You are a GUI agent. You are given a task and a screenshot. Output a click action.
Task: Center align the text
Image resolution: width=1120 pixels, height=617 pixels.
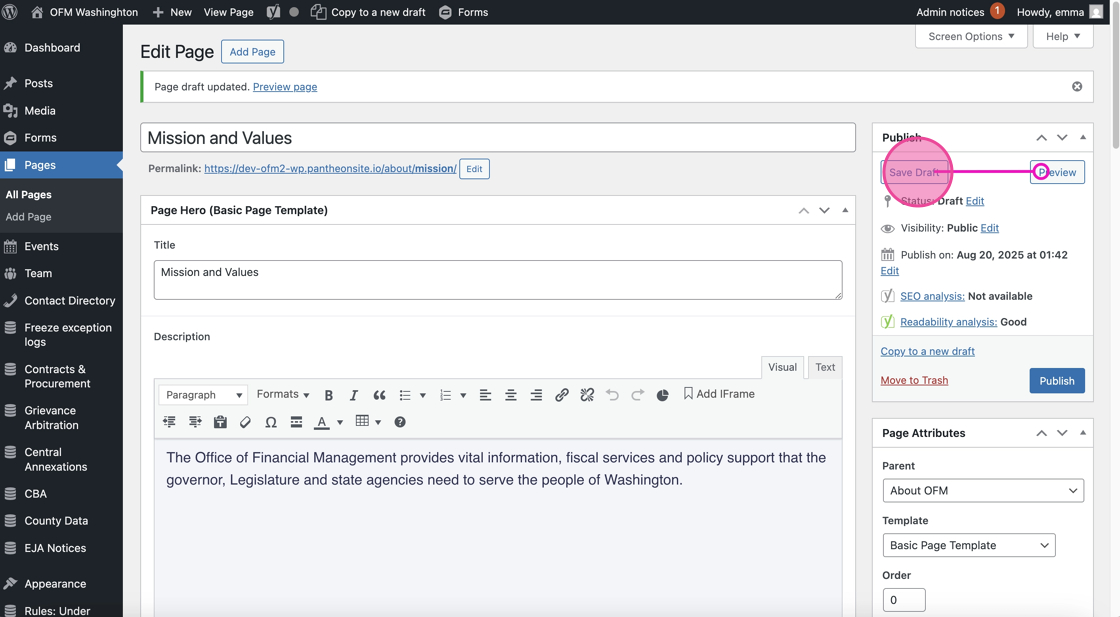point(511,395)
